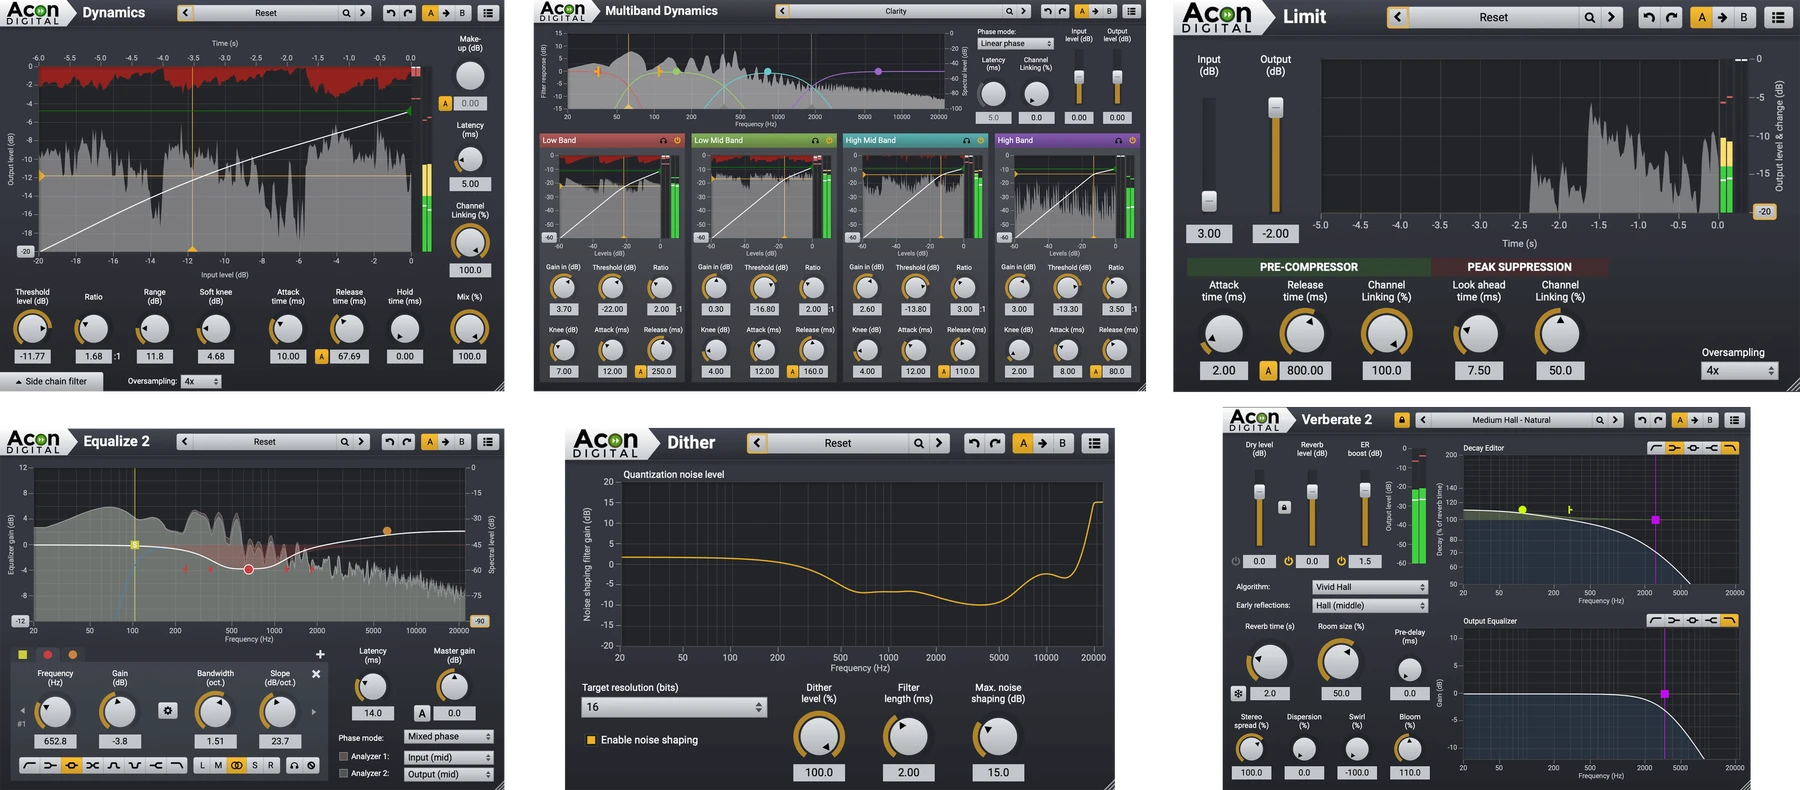Adjust the Limit Input (dB) slider handle
This screenshot has width=1800, height=790.
[1209, 200]
